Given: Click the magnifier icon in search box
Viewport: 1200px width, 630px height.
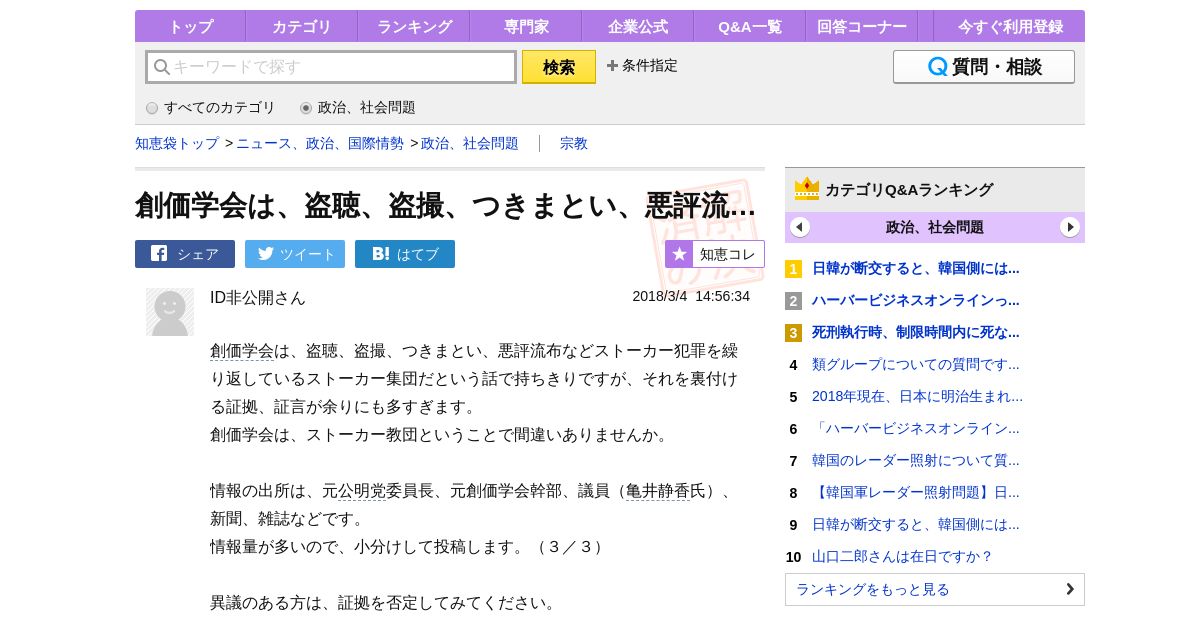Looking at the screenshot, I should [x=161, y=67].
